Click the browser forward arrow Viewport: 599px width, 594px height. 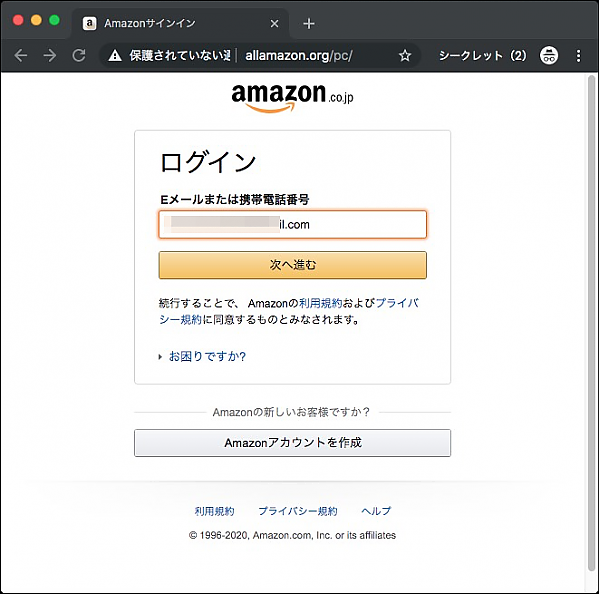(50, 56)
